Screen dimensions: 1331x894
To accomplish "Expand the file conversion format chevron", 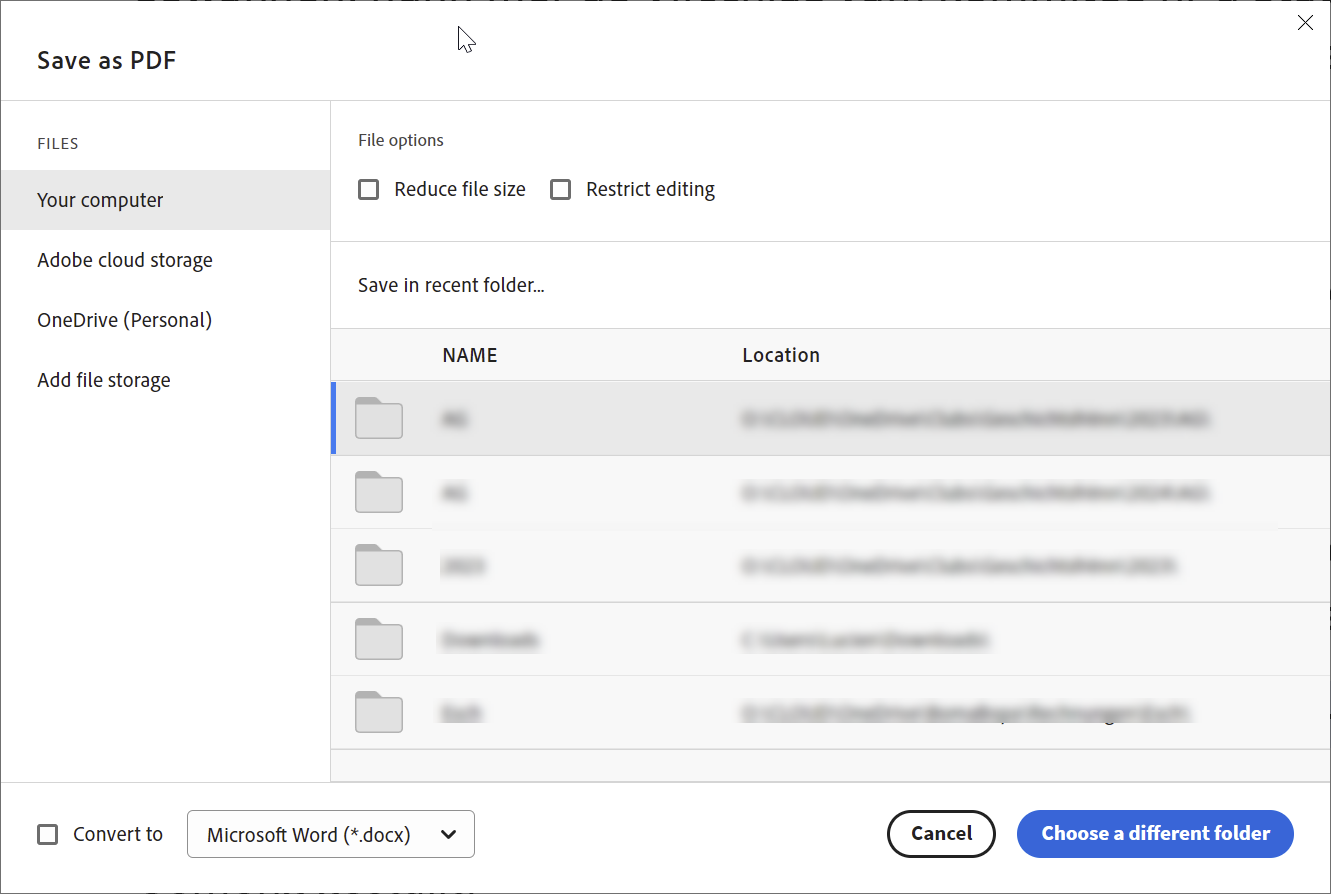I will (449, 833).
